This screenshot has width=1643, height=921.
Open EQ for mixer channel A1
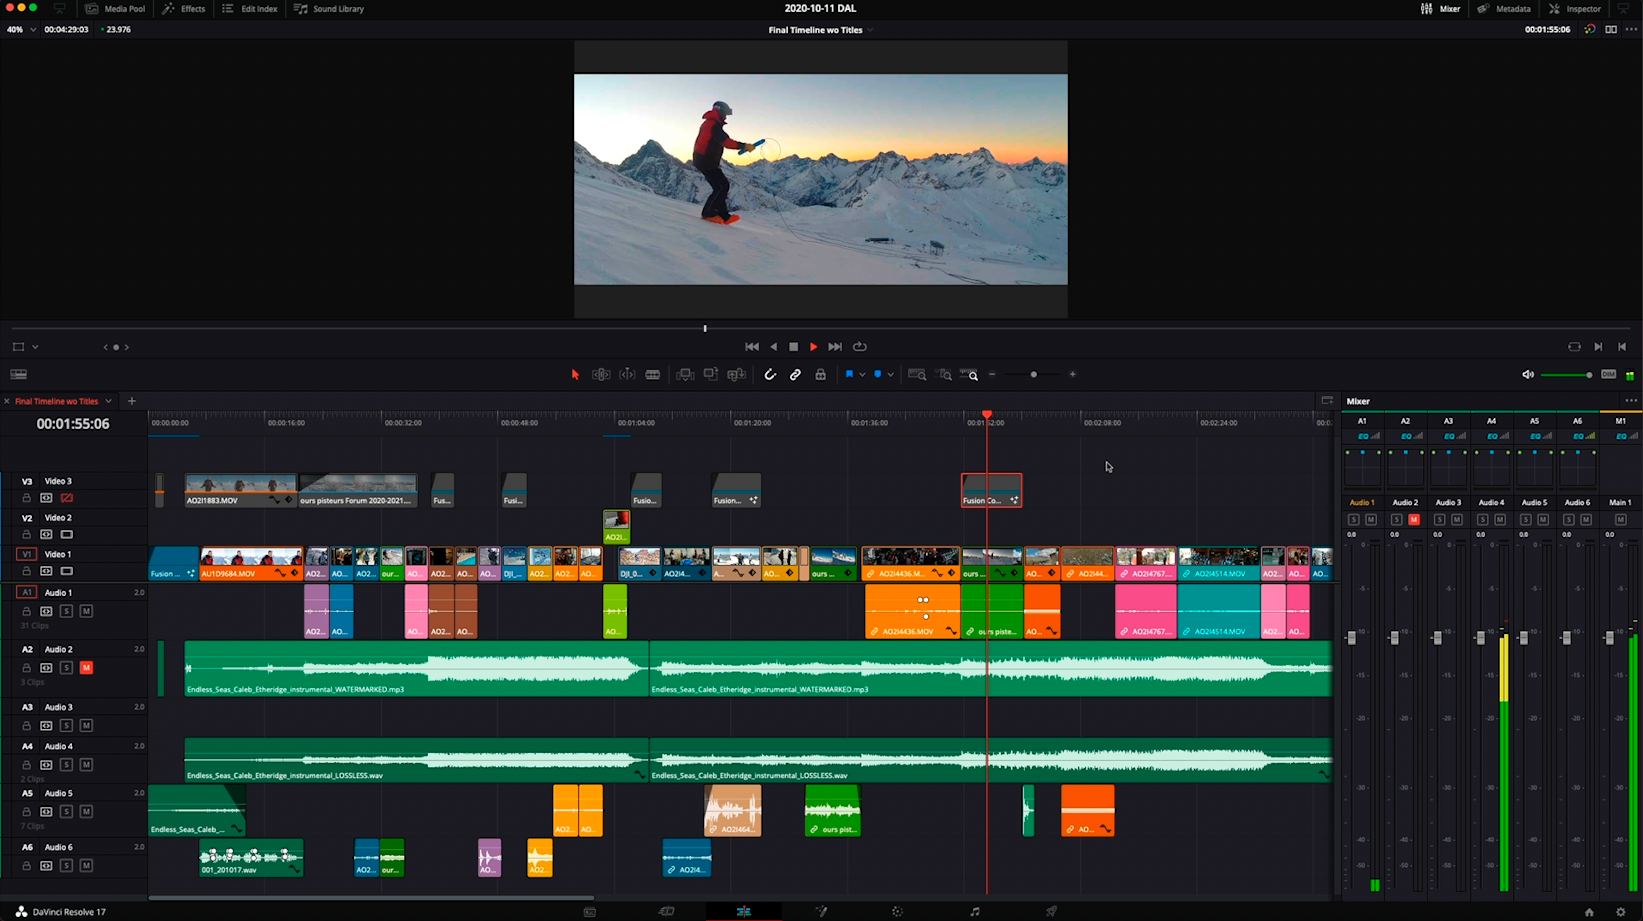click(1362, 436)
